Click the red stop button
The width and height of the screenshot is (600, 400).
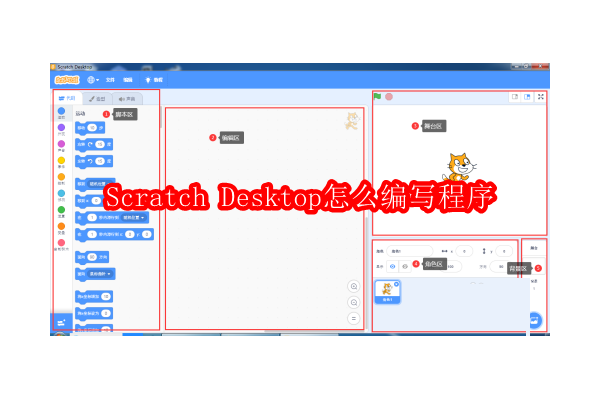click(389, 96)
